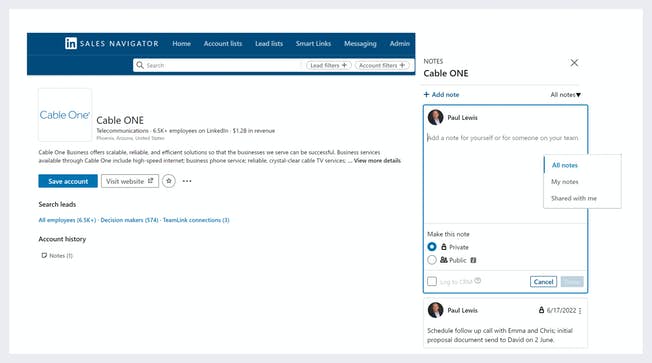This screenshot has height=363, width=652.
Task: Choose My notes from the filter menu
Action: pos(564,182)
